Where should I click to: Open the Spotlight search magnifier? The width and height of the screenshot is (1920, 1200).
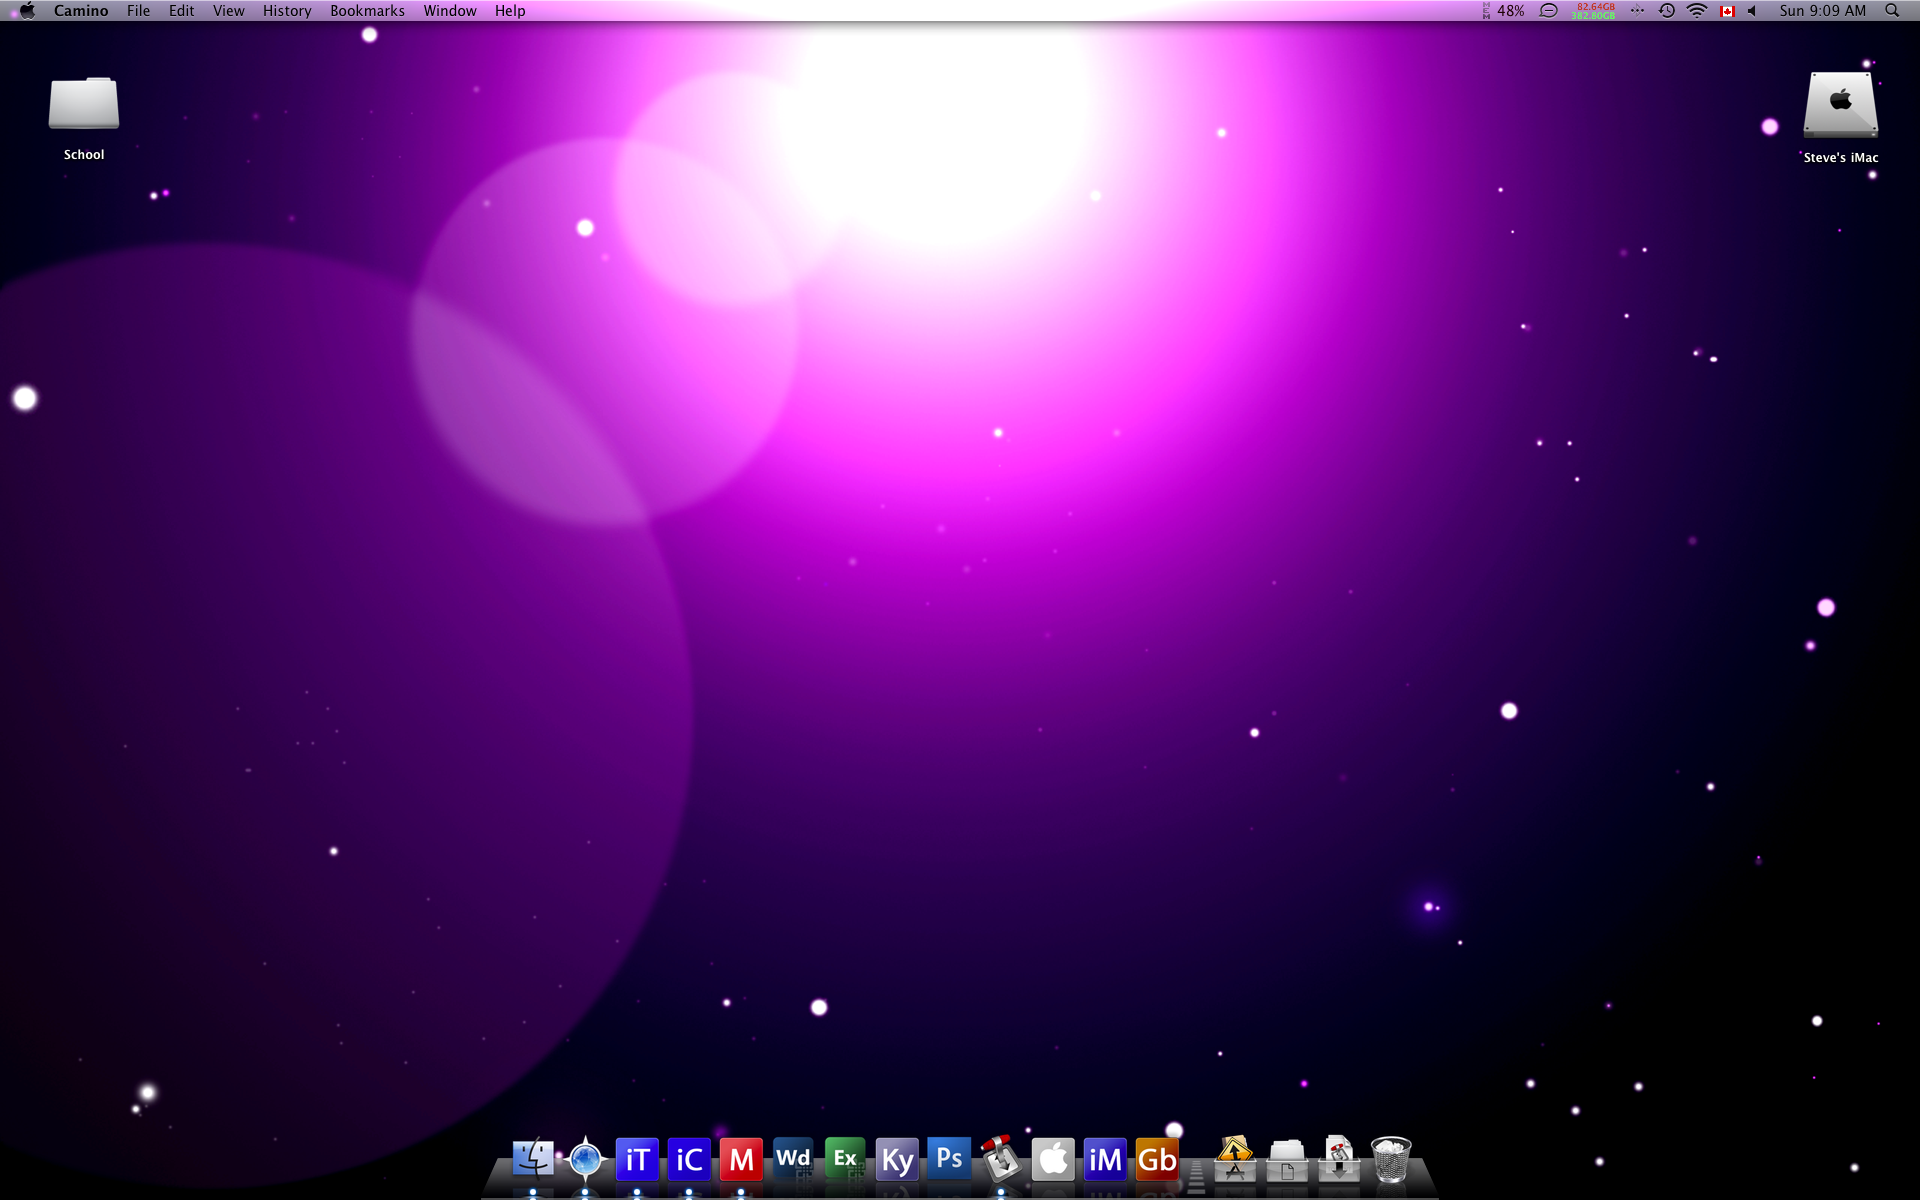click(1892, 11)
